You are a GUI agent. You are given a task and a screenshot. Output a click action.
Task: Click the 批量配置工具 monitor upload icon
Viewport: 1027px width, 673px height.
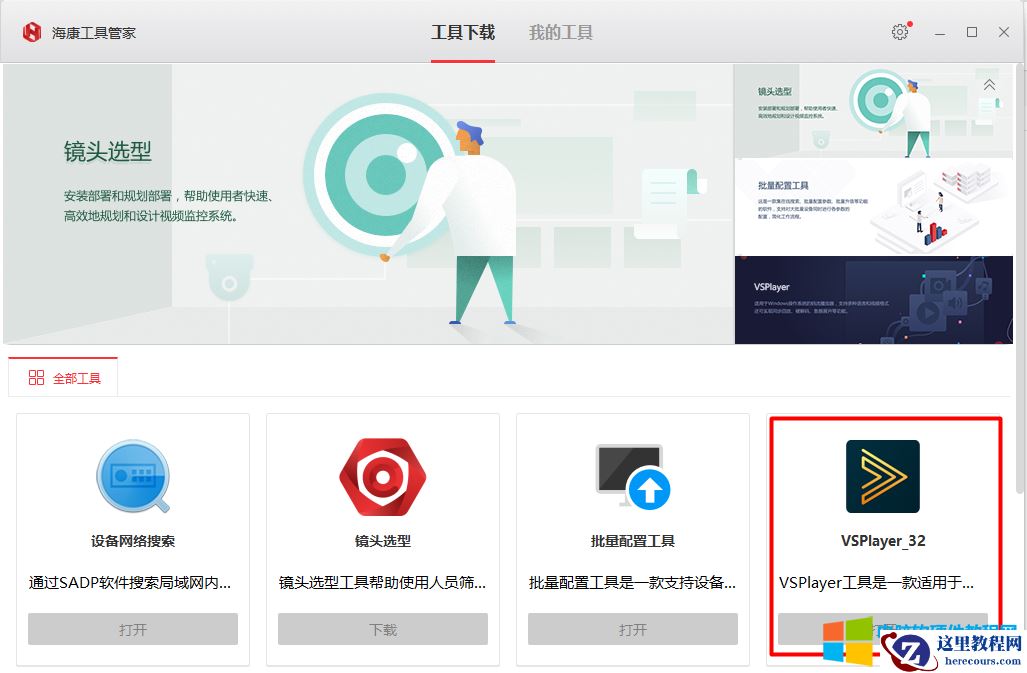pos(632,478)
